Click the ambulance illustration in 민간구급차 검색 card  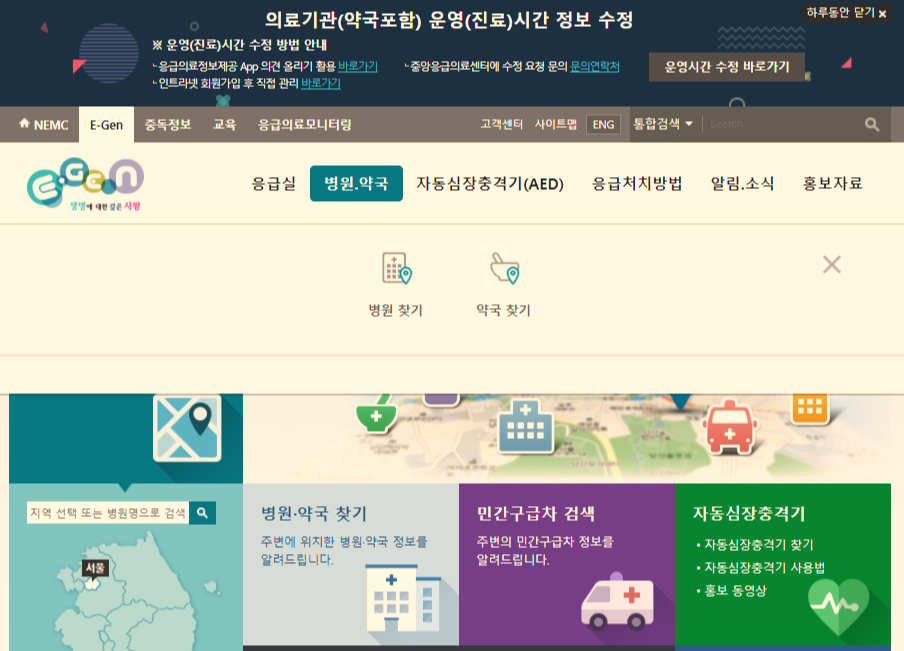[x=617, y=601]
